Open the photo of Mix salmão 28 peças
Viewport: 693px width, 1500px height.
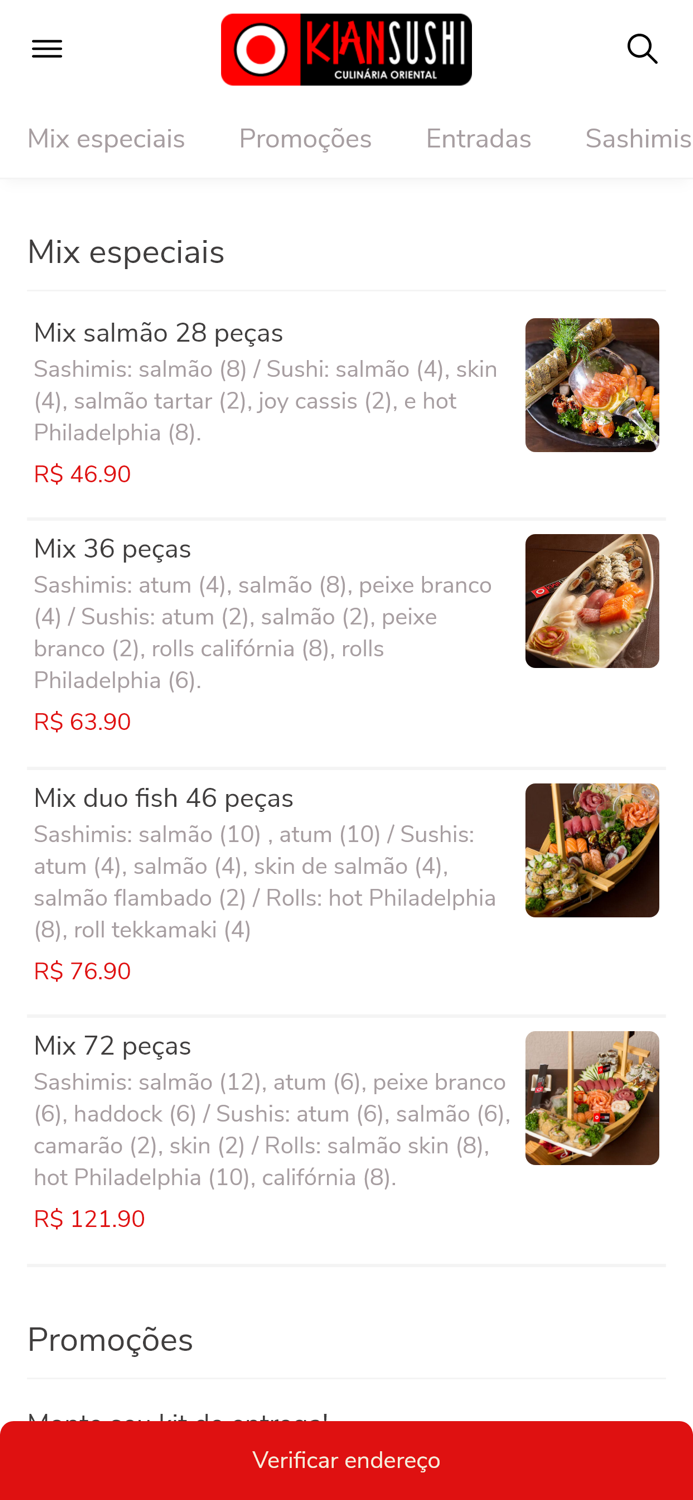click(592, 384)
